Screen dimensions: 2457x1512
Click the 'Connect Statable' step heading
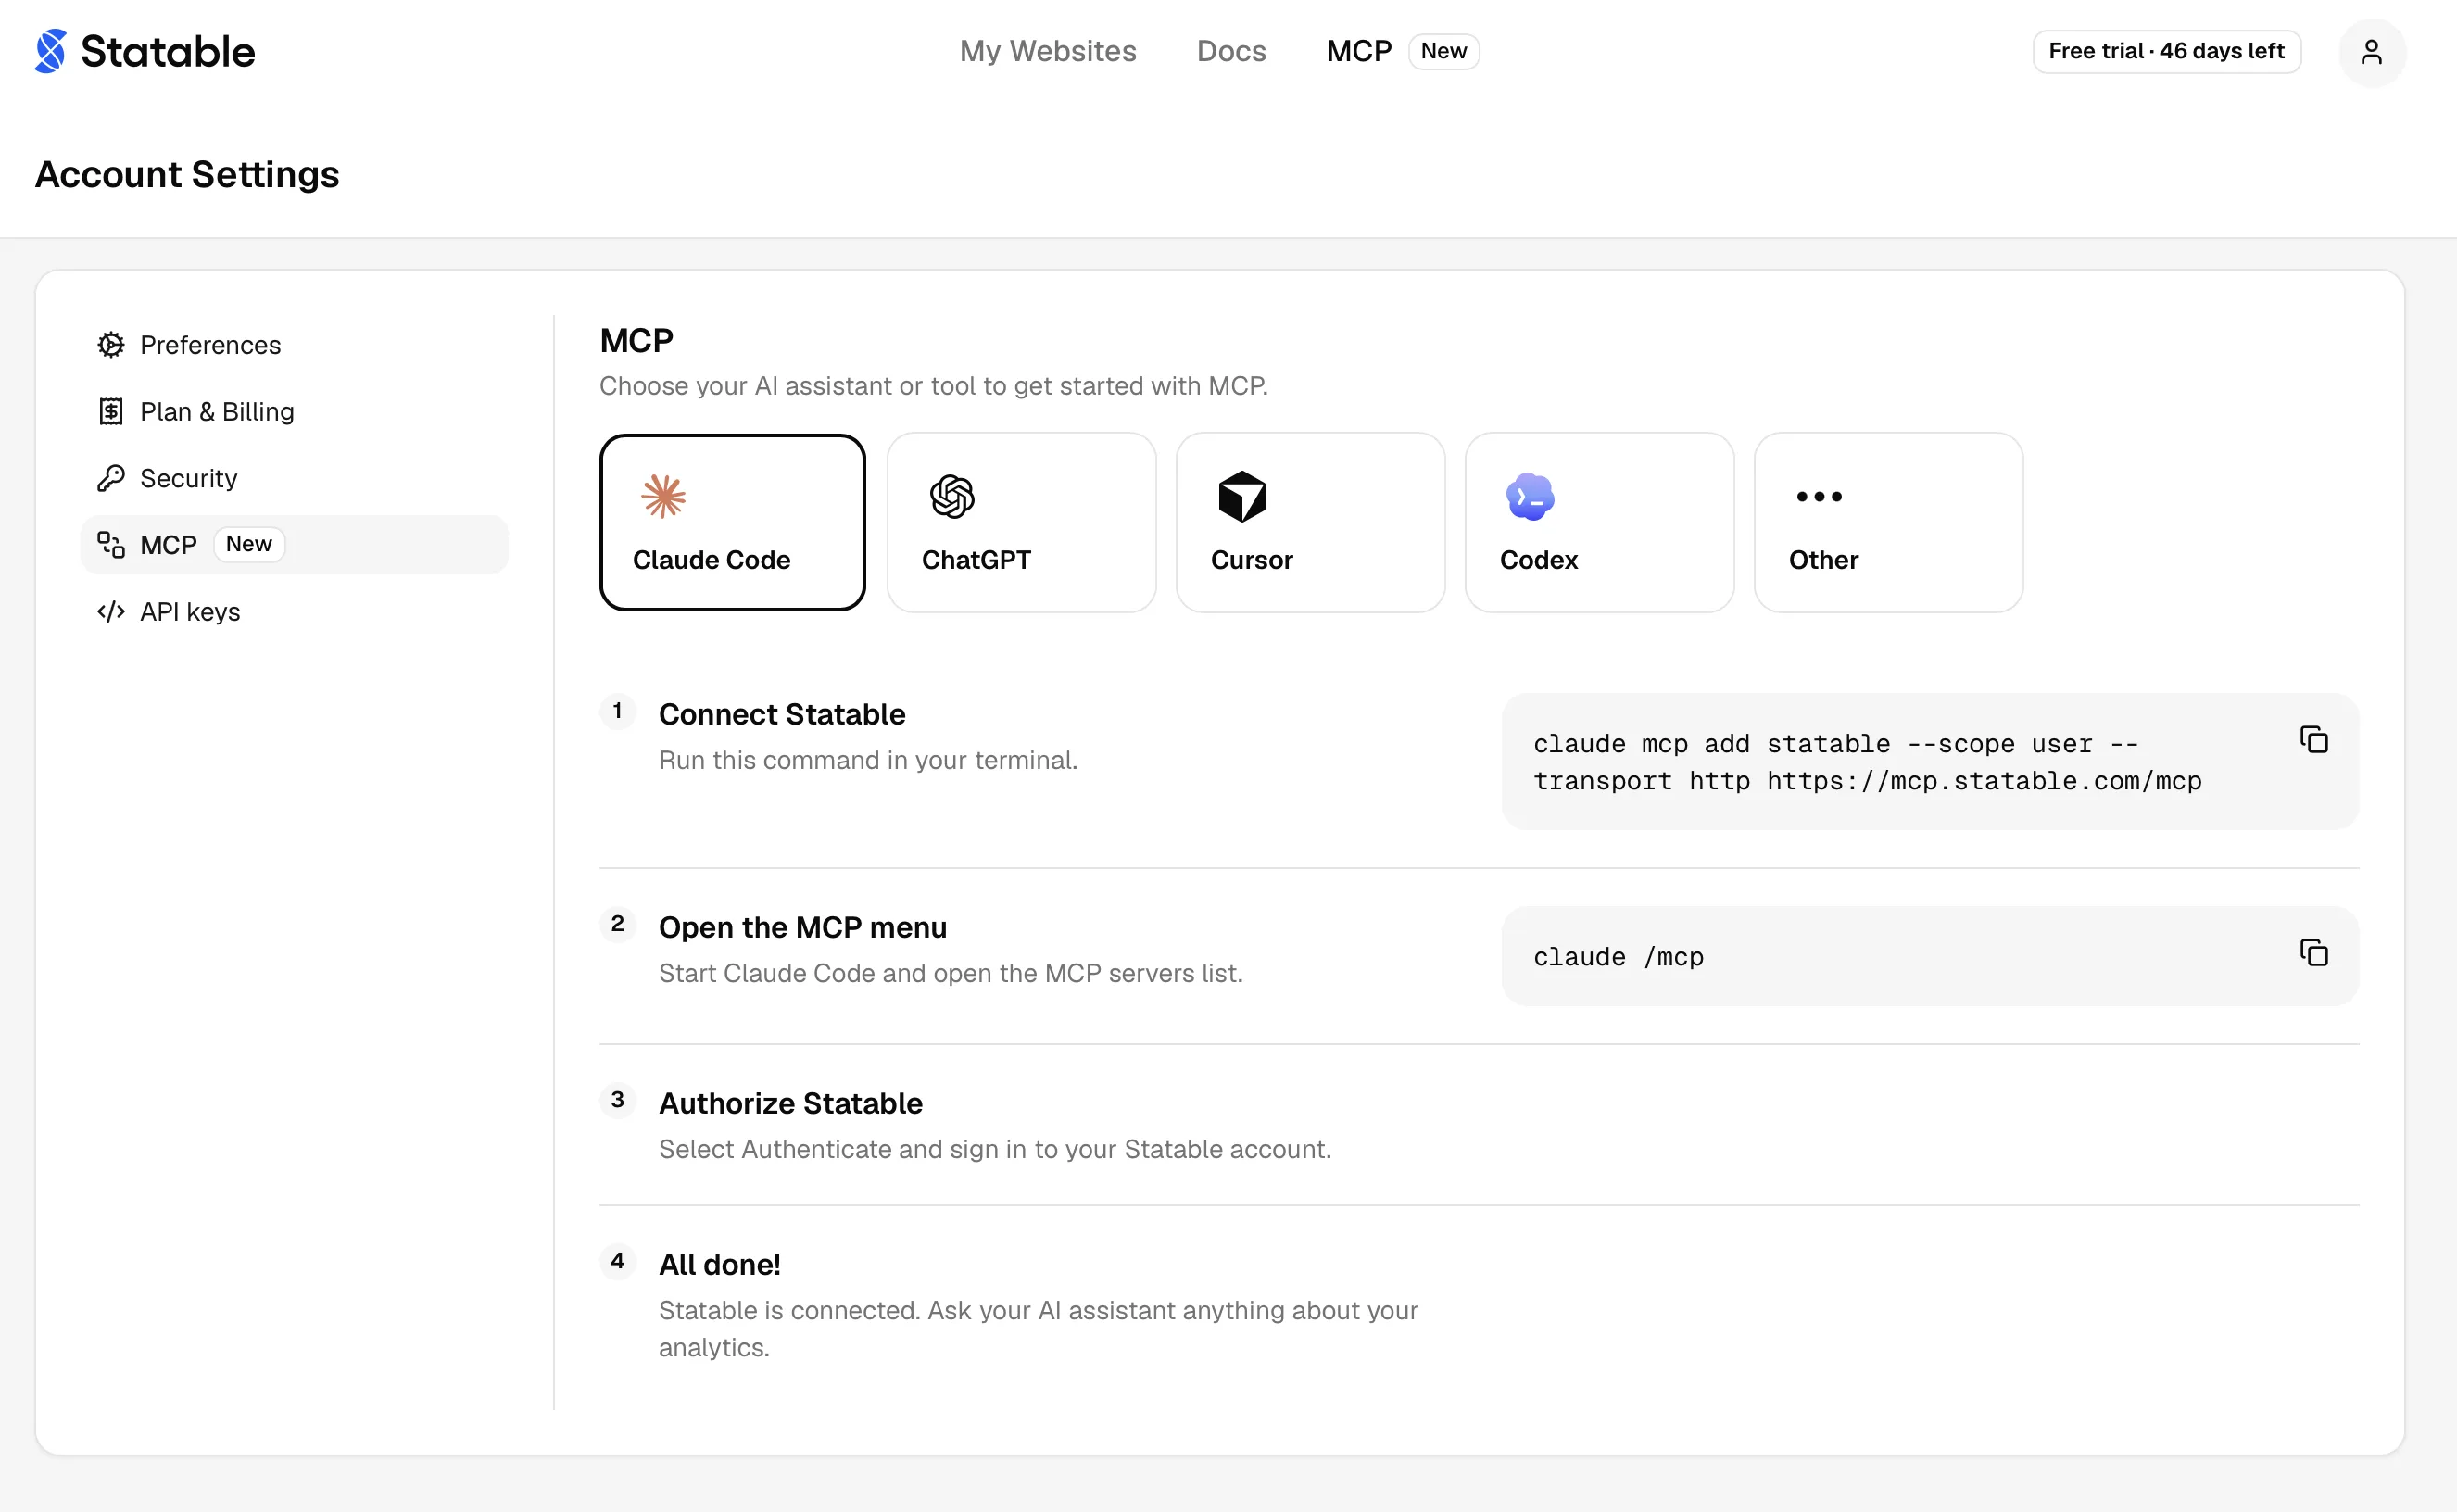click(782, 714)
